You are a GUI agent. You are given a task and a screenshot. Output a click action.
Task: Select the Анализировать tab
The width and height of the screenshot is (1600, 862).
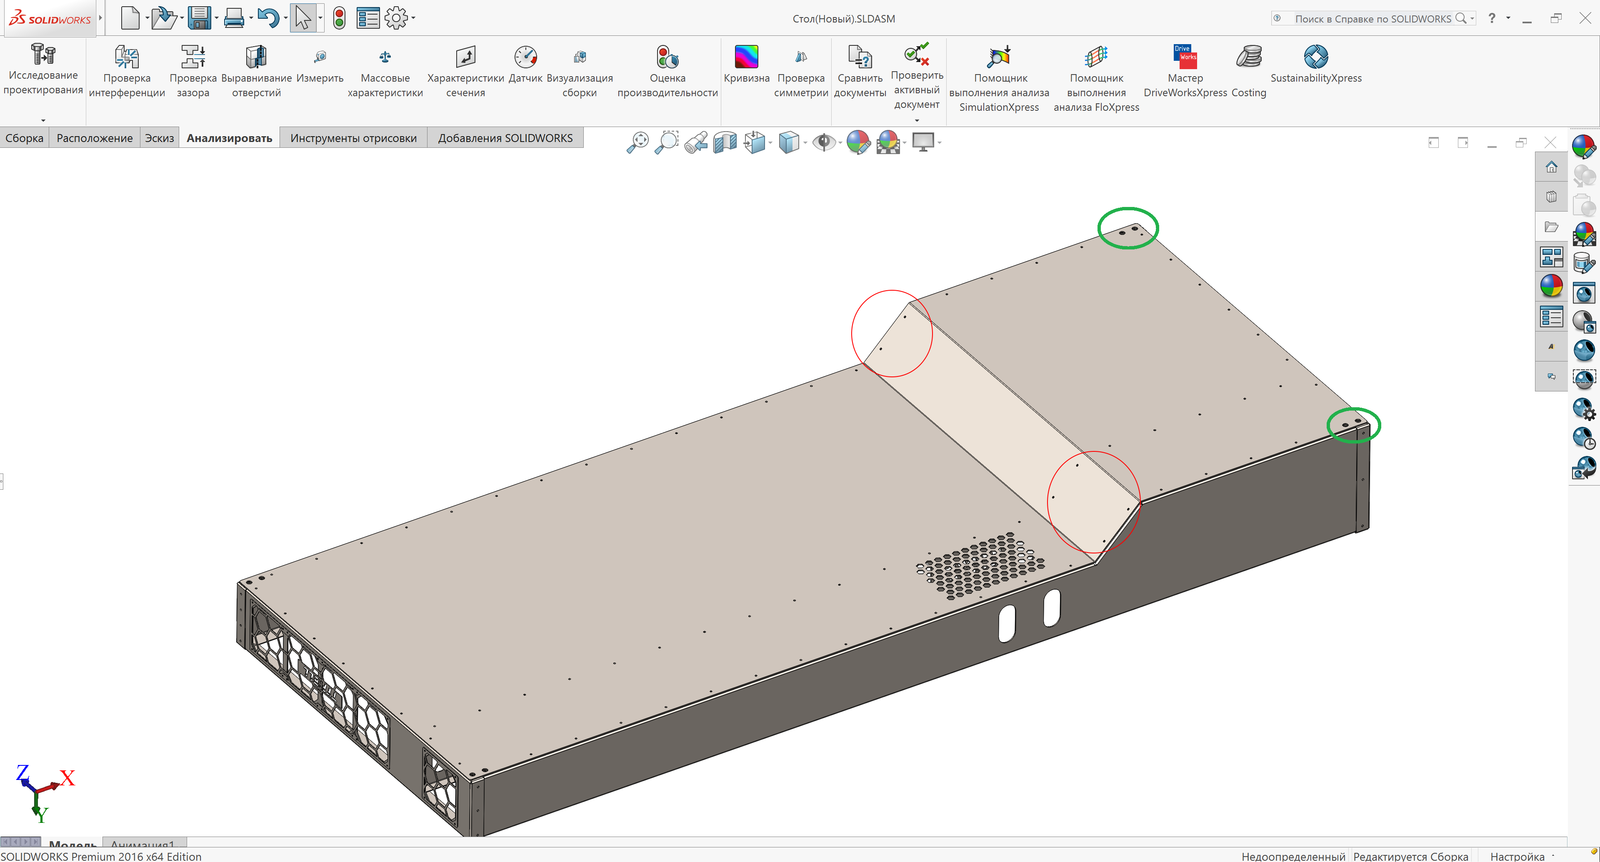pos(229,138)
